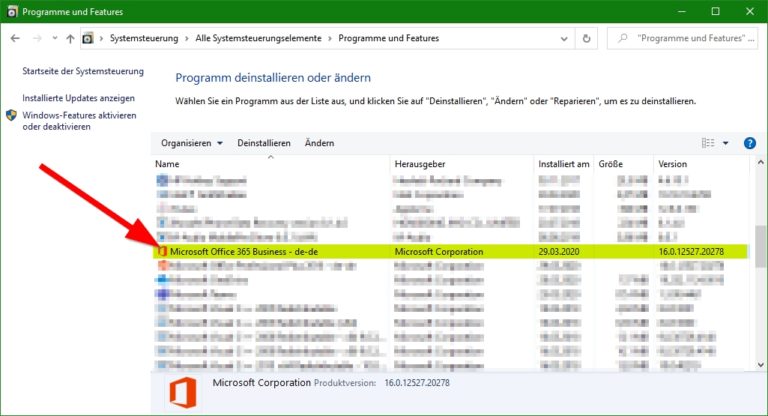Image resolution: width=768 pixels, height=416 pixels.
Task: Click Programme und Features breadcrumb
Action: click(x=388, y=38)
